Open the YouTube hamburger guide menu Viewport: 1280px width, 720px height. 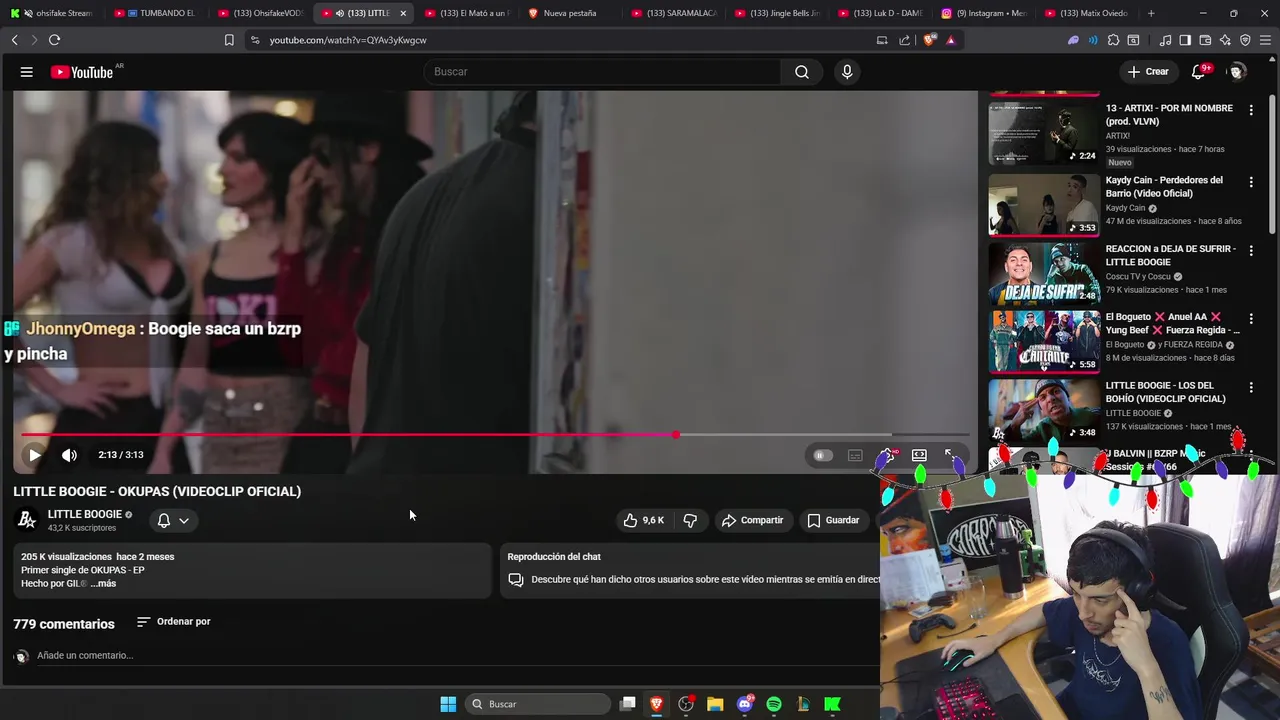pos(27,72)
